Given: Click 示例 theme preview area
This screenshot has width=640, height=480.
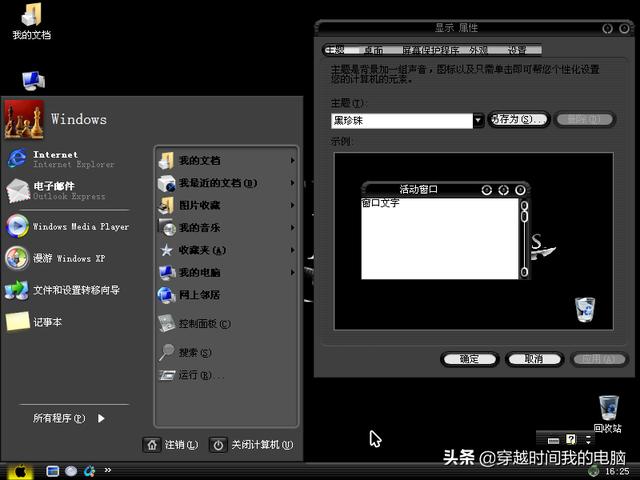Looking at the screenshot, I should (473, 241).
